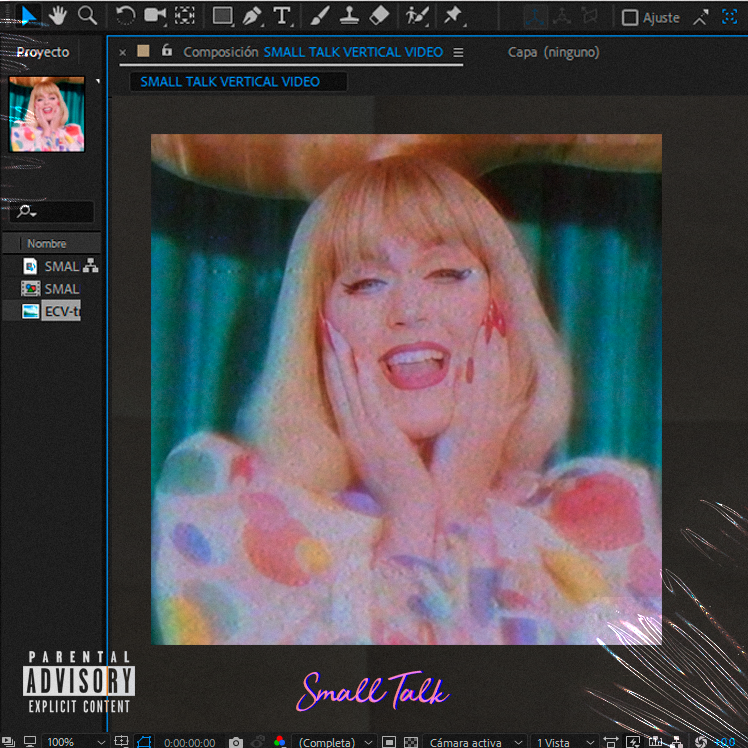
Task: Click the SMALL TALK VERTICAL VIDEO breadcrumb
Action: click(x=230, y=81)
